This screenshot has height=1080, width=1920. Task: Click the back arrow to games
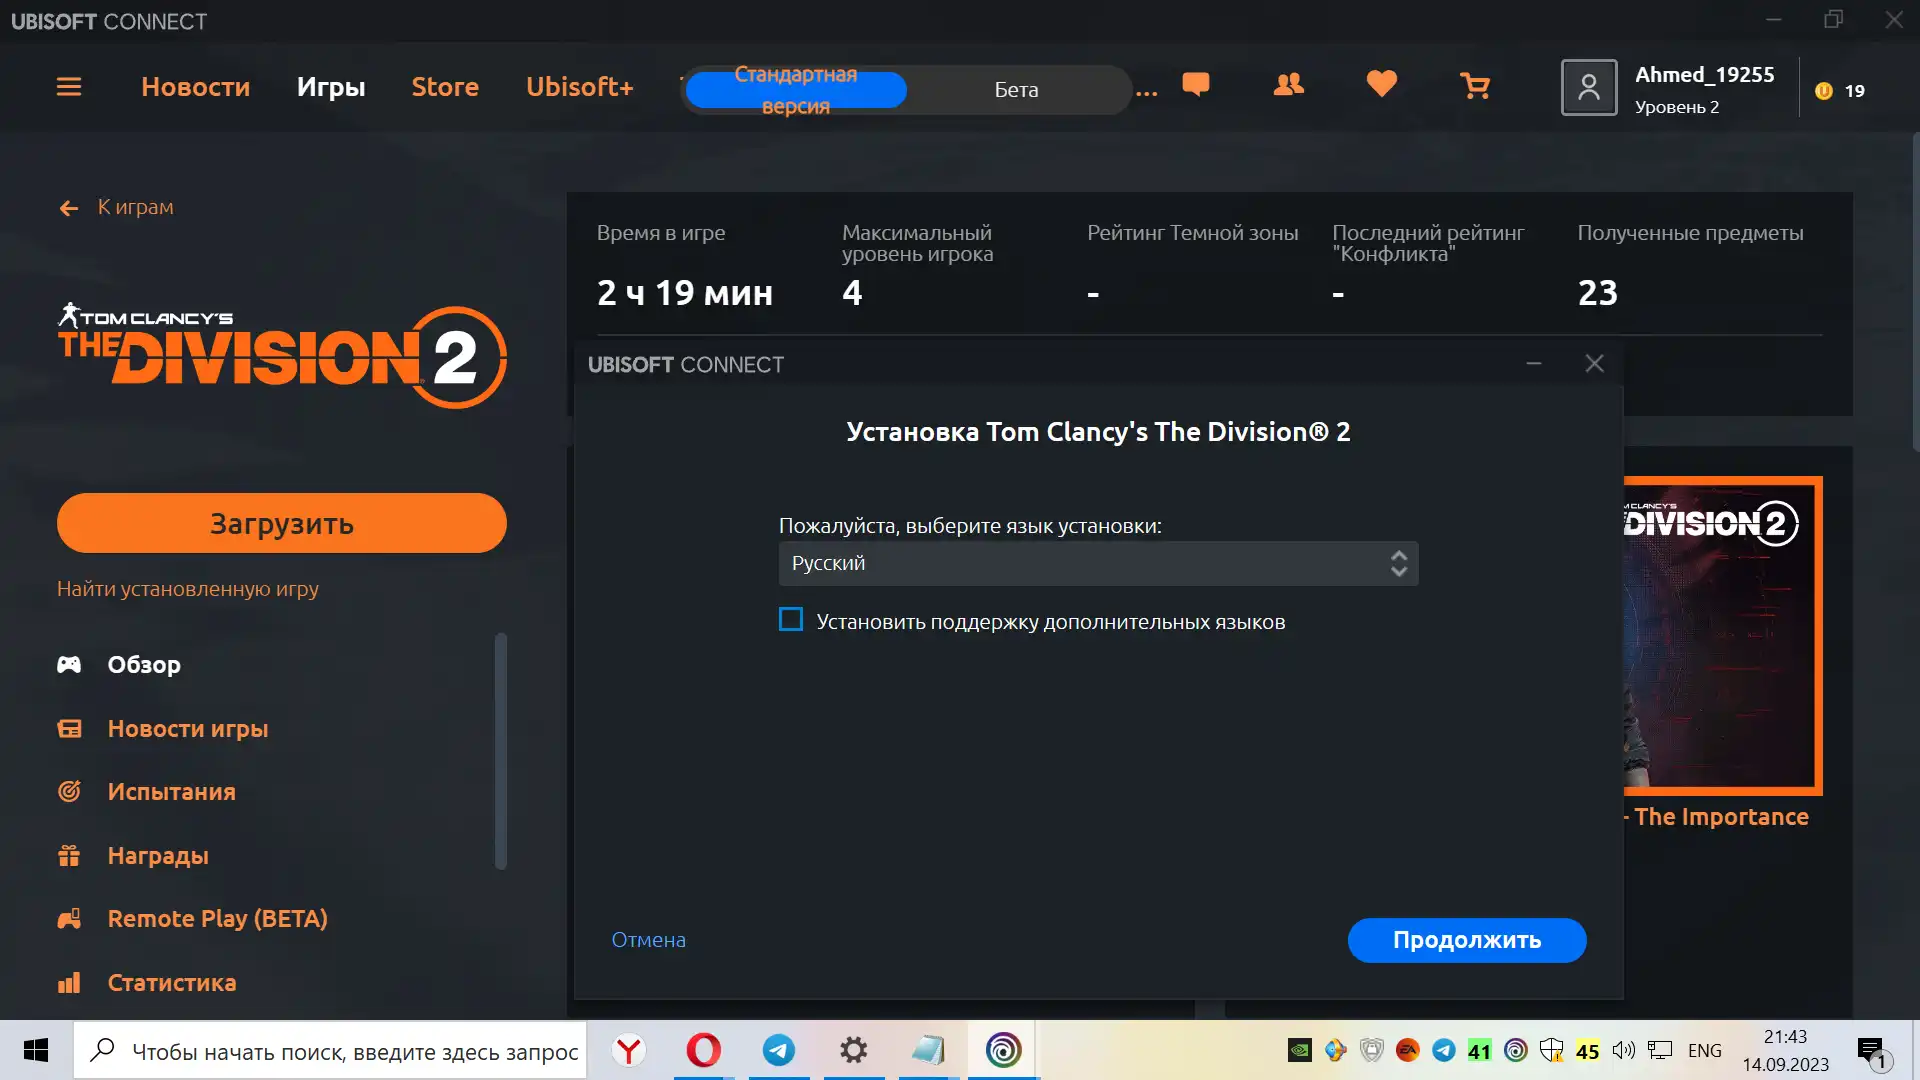[x=69, y=208]
